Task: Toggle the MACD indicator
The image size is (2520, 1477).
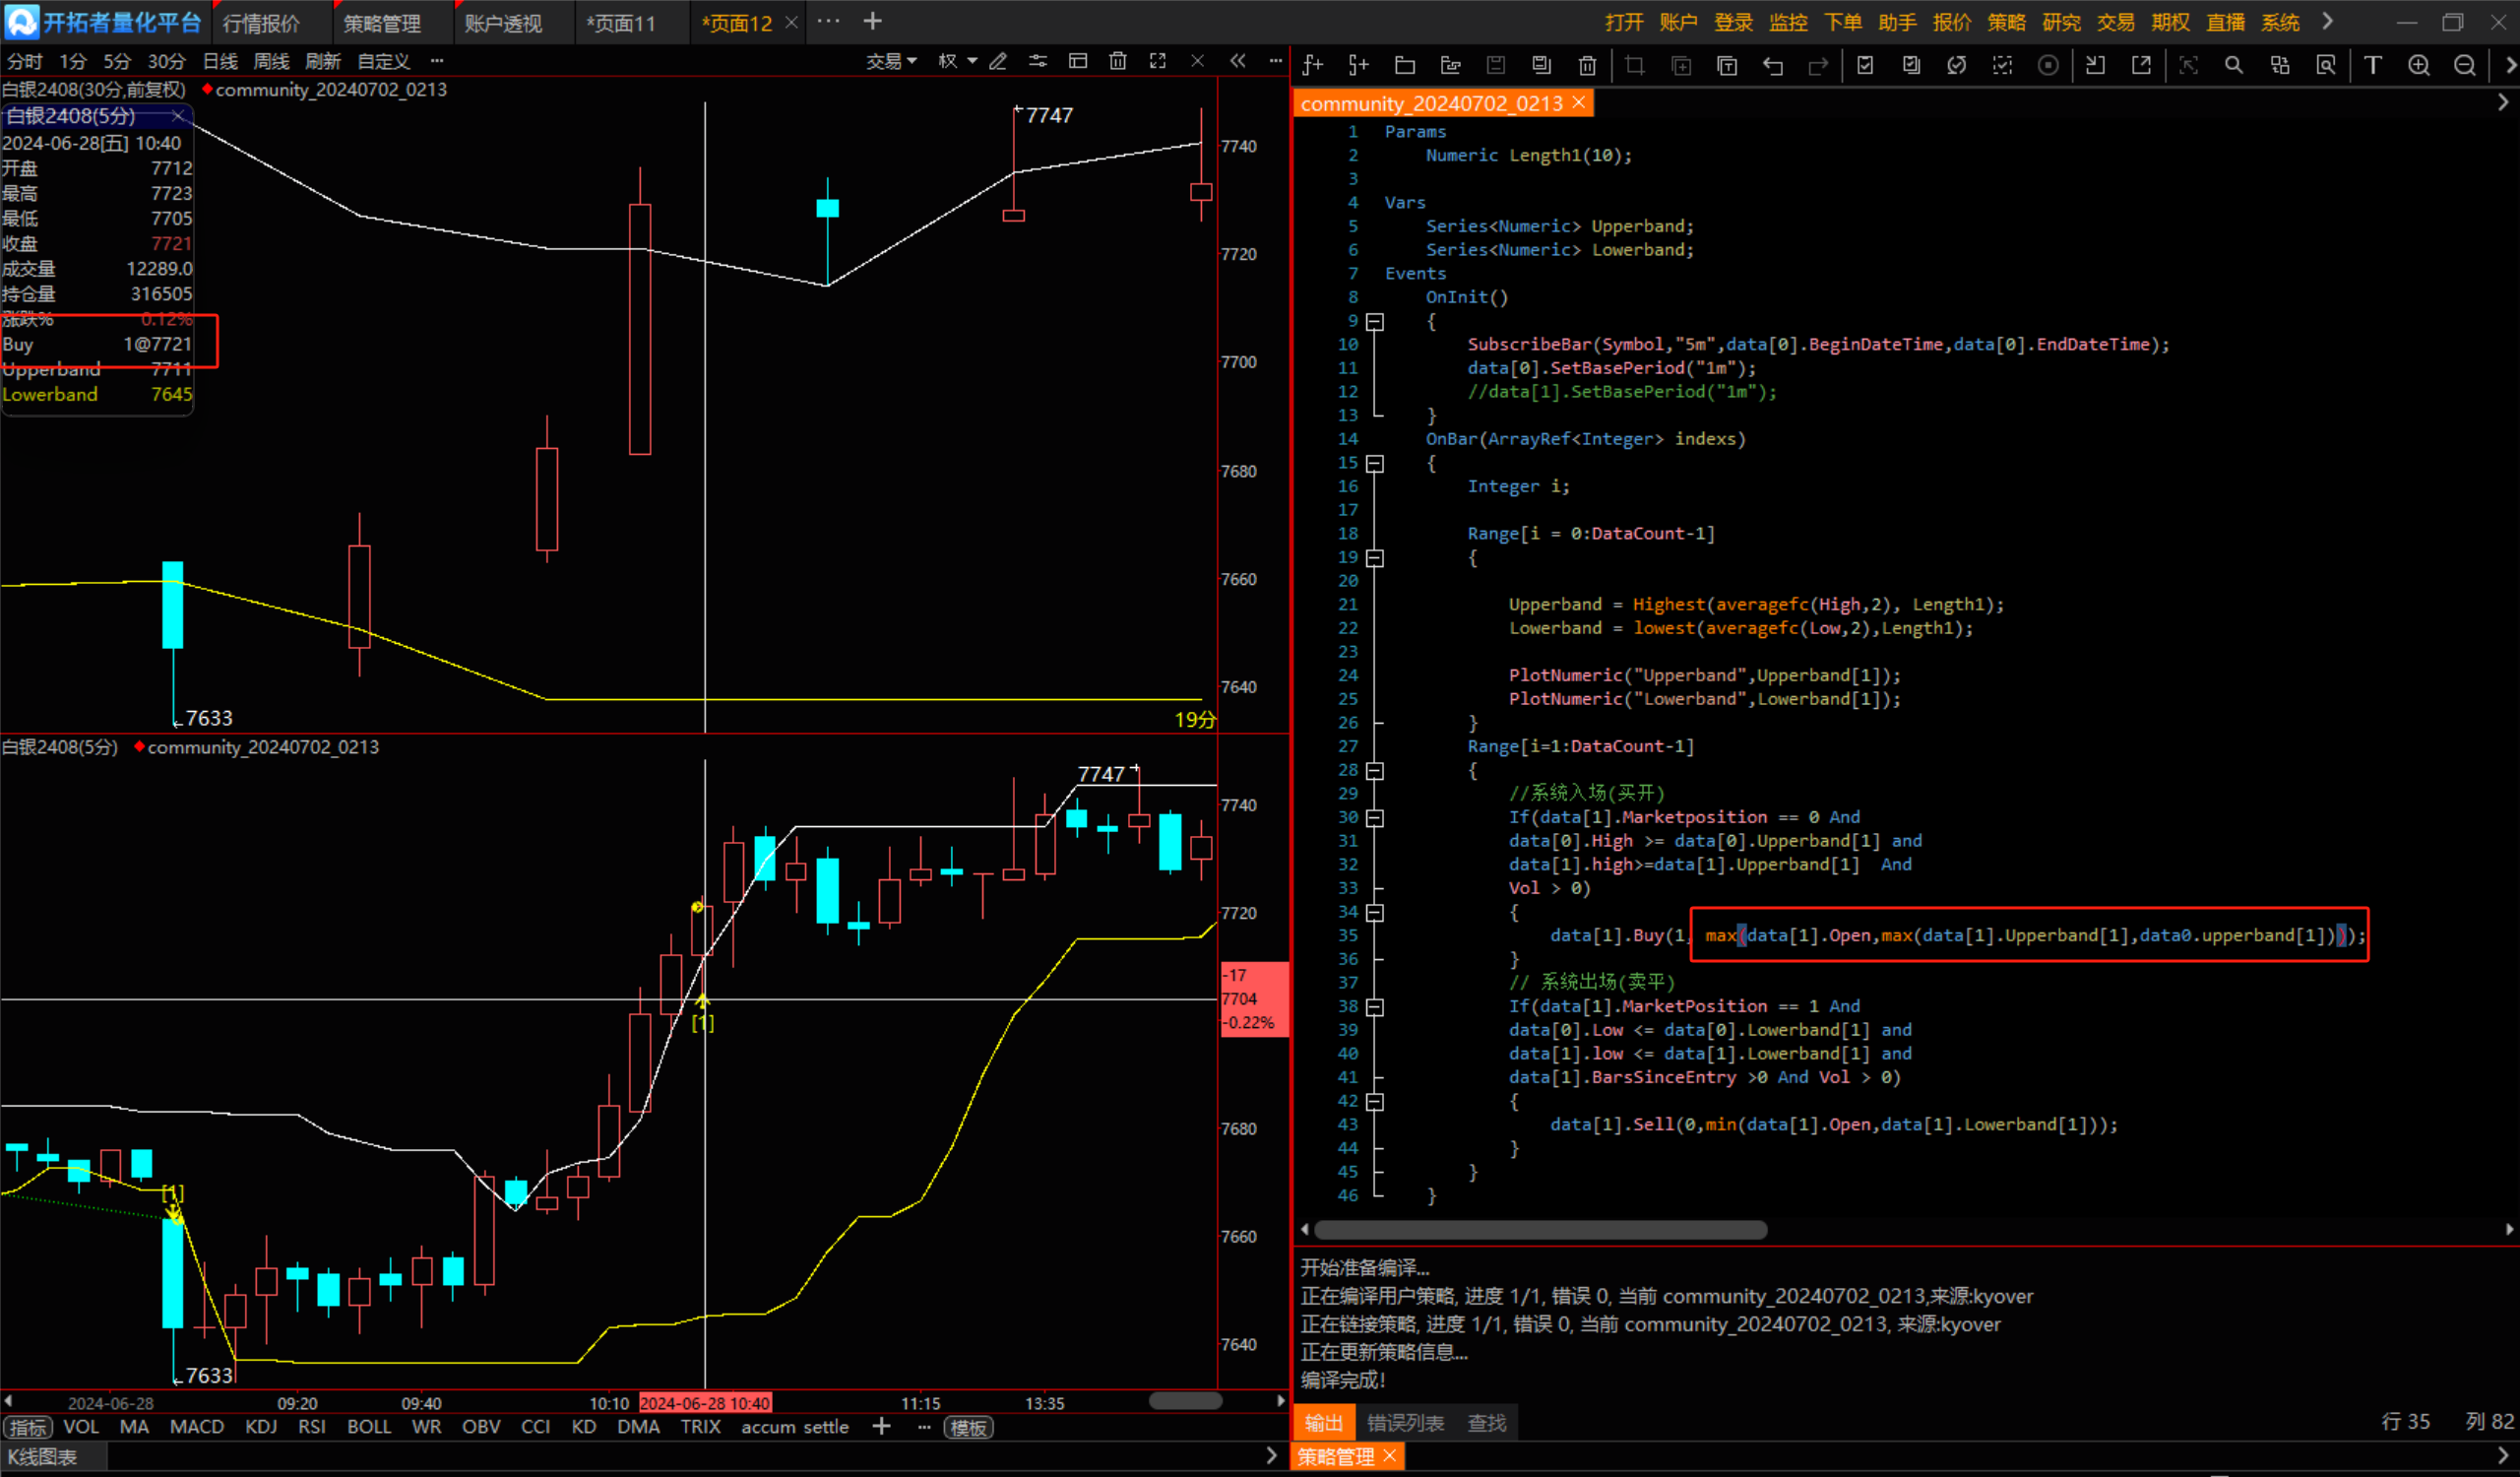Action: [x=196, y=1427]
